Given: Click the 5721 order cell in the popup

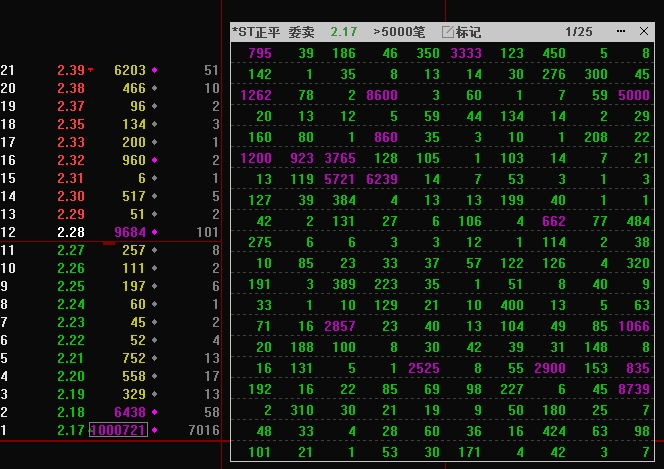Looking at the screenshot, I should 340,179.
